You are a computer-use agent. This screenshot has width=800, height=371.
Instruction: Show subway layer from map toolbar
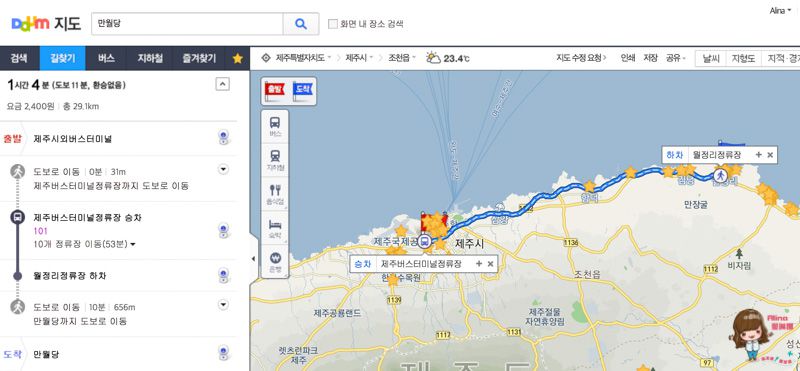click(274, 160)
